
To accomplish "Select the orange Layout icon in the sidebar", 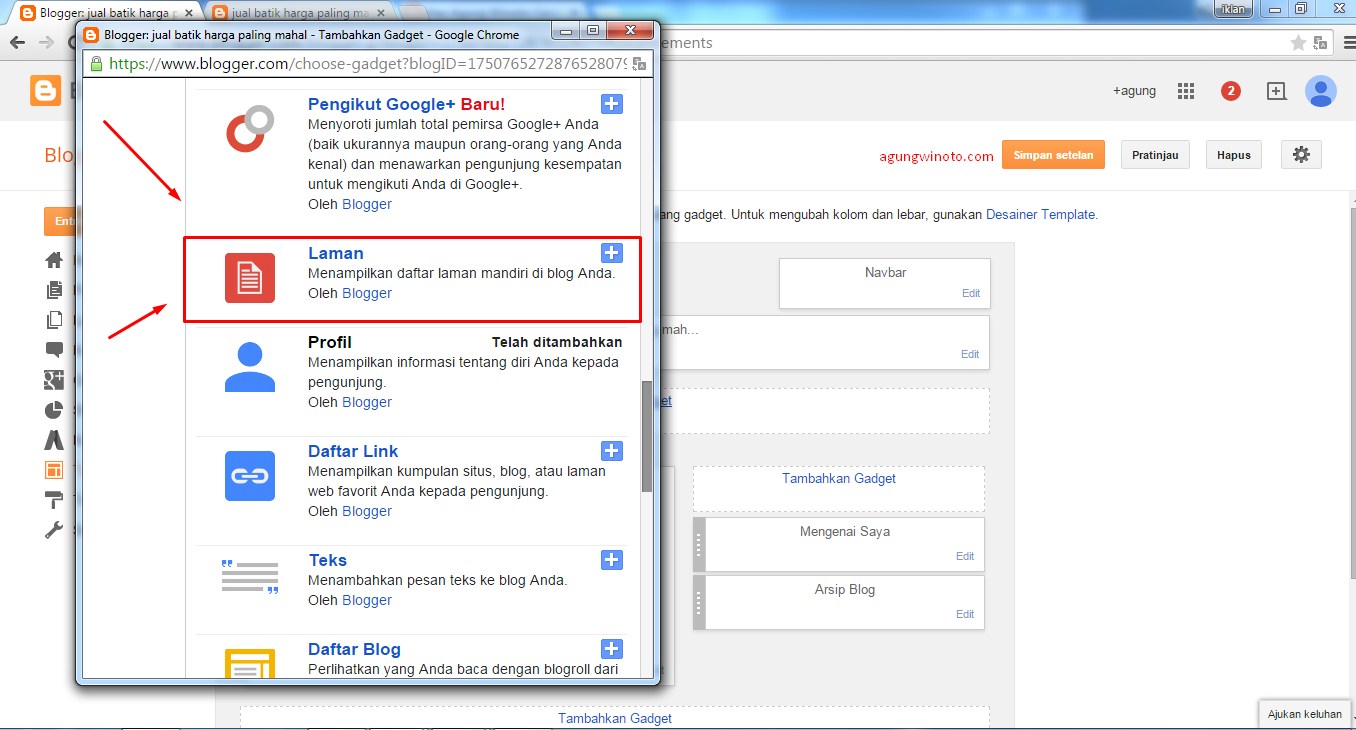I will pos(54,470).
